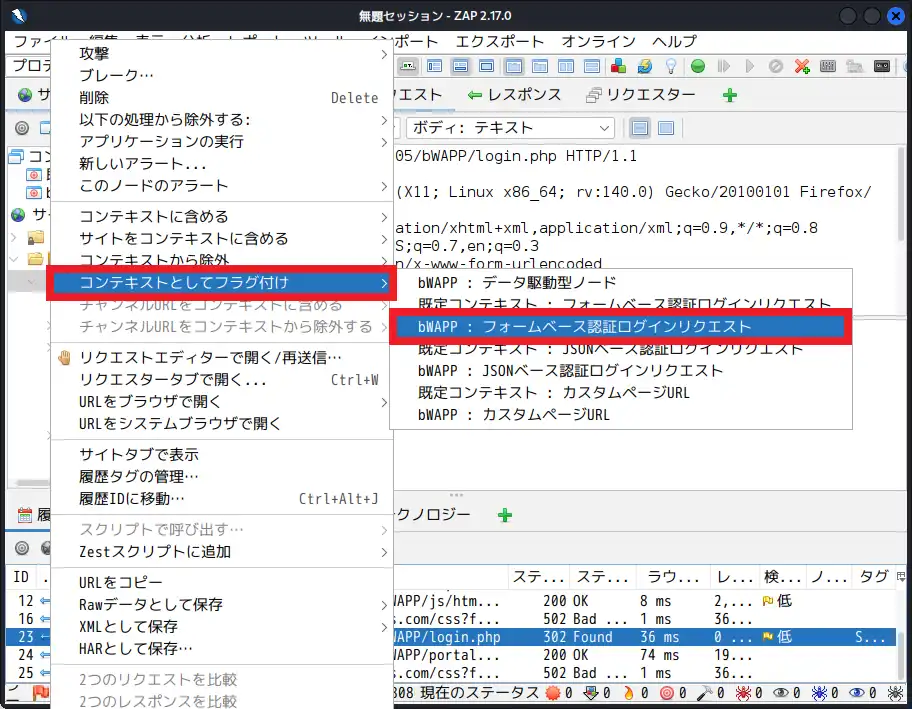The width and height of the screenshot is (912, 709).
Task: Open Manage Add-ons with the blocks icon
Action: tap(617, 66)
